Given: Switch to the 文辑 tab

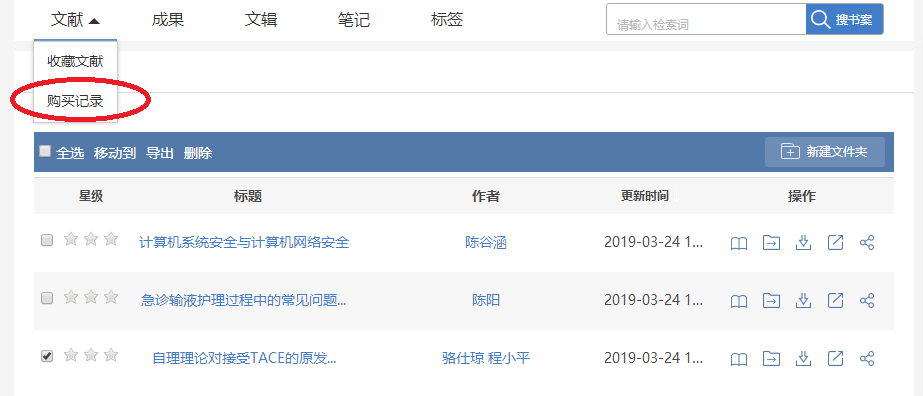Looking at the screenshot, I should [261, 20].
